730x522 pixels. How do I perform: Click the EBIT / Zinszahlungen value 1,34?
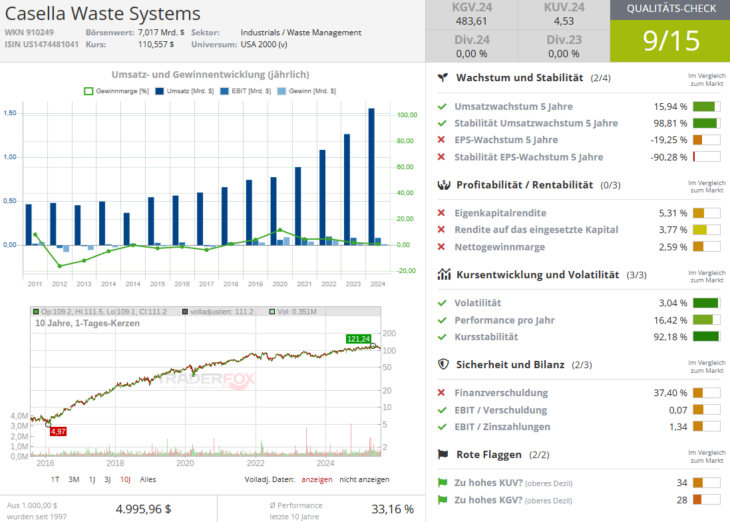(678, 427)
